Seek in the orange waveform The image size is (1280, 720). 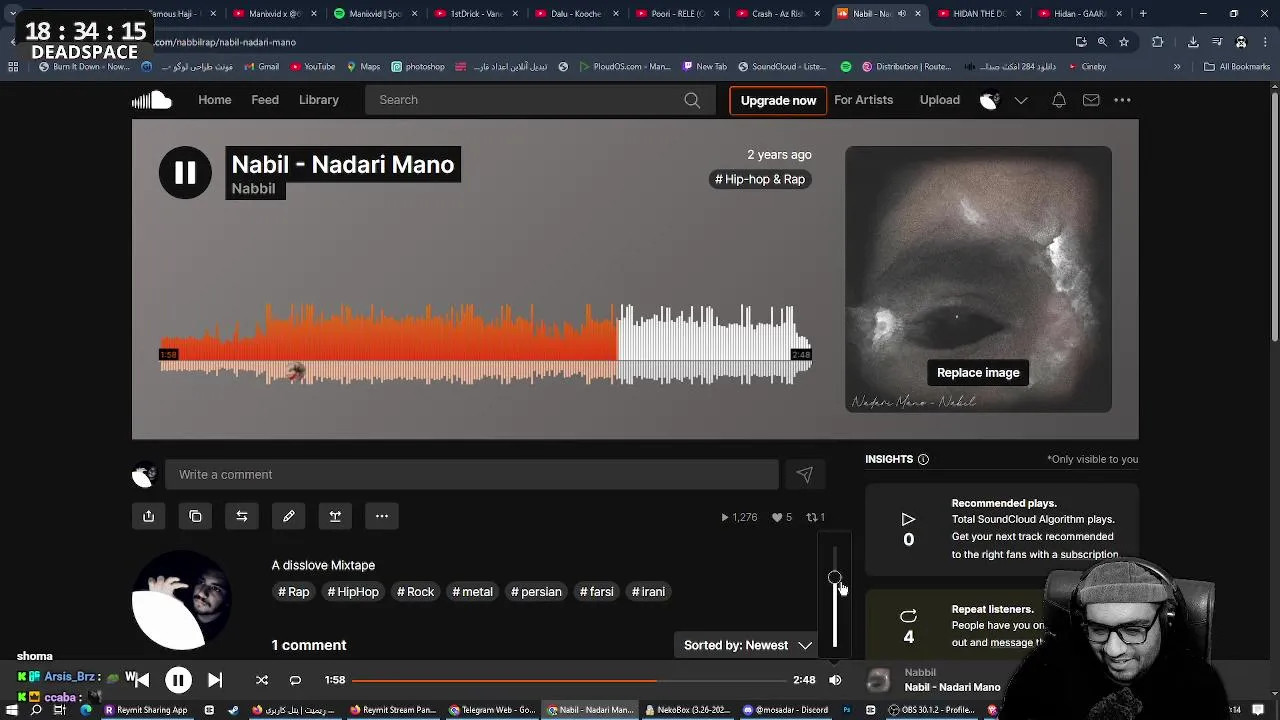point(388,342)
